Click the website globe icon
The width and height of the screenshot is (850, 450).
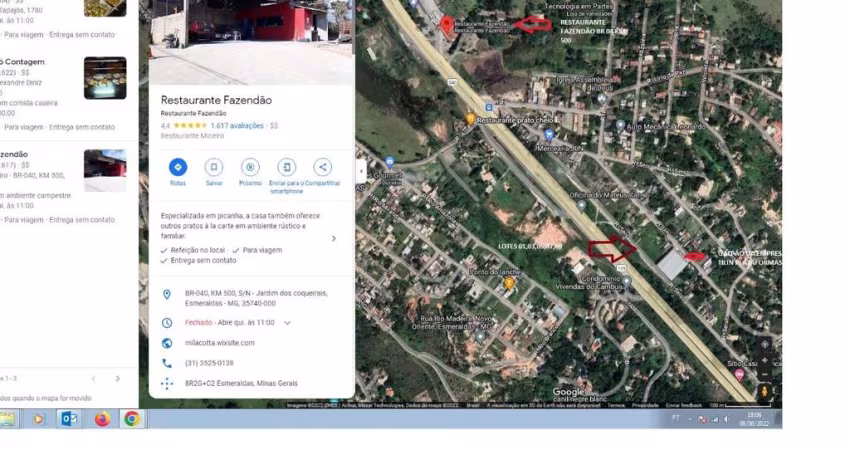(x=167, y=343)
